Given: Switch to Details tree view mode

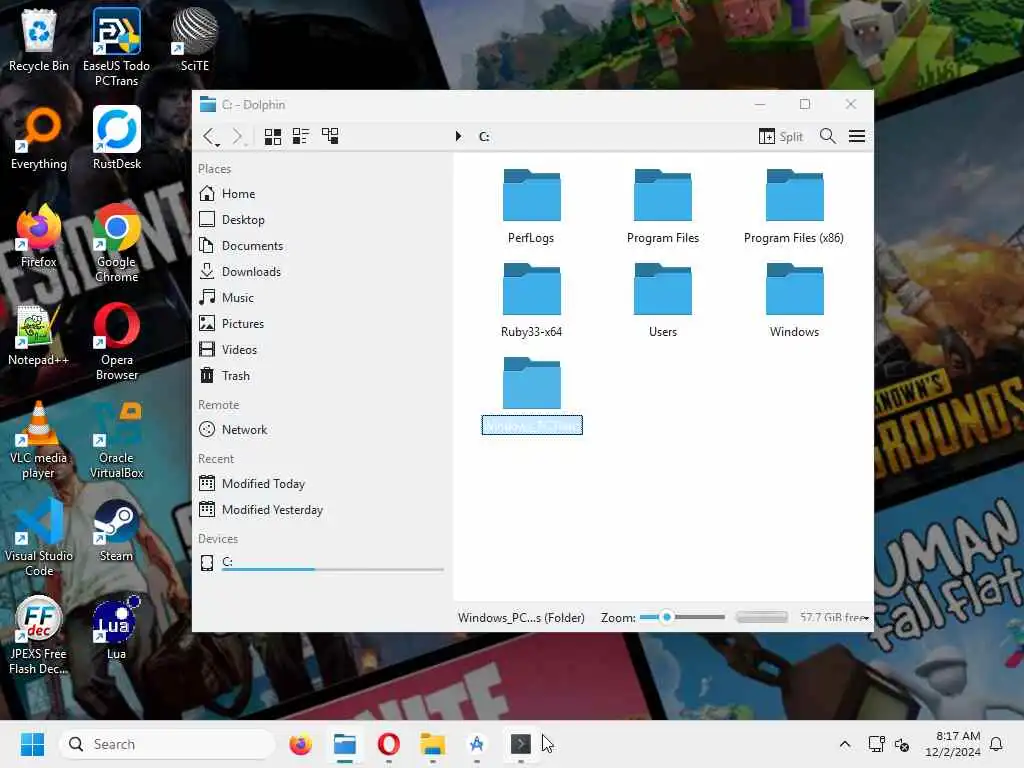Looking at the screenshot, I should pyautogui.click(x=330, y=136).
